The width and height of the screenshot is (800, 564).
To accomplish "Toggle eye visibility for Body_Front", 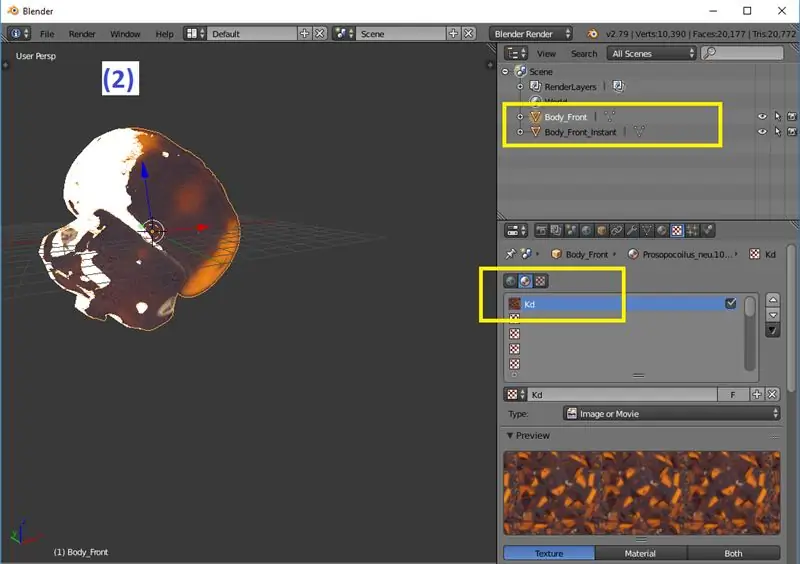I will [762, 117].
